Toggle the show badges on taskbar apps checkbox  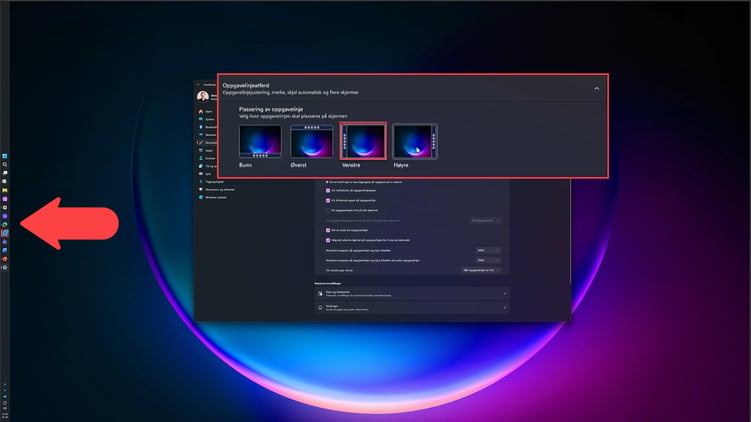[x=328, y=190]
